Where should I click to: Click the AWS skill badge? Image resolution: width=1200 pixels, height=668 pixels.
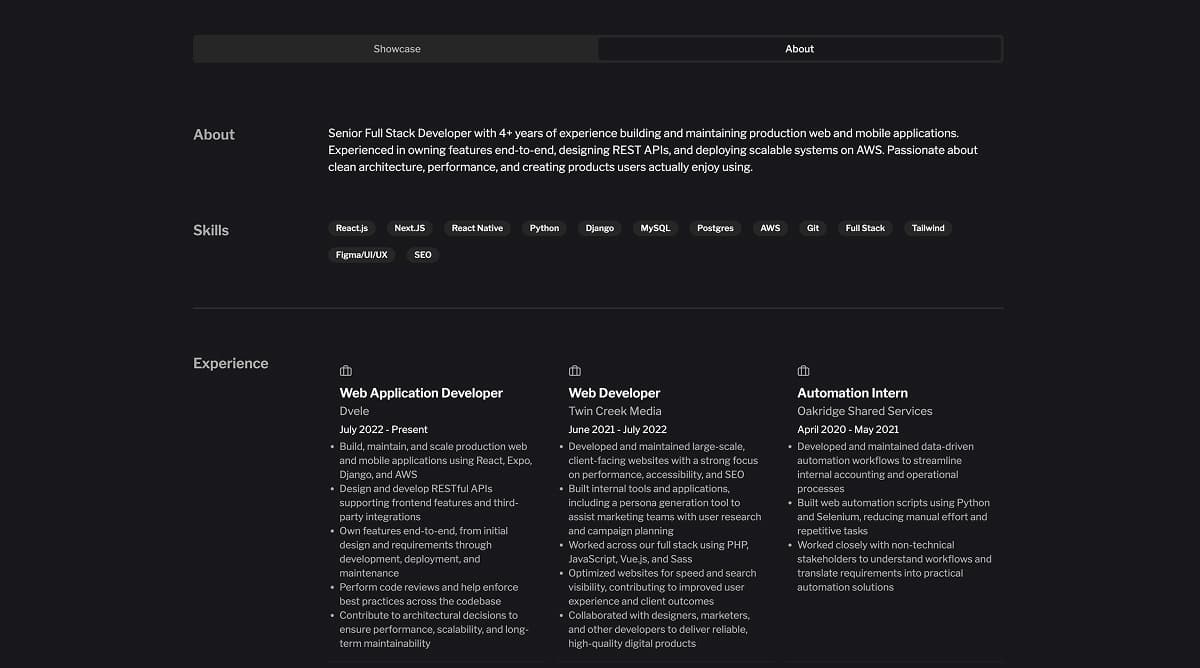pyautogui.click(x=770, y=228)
